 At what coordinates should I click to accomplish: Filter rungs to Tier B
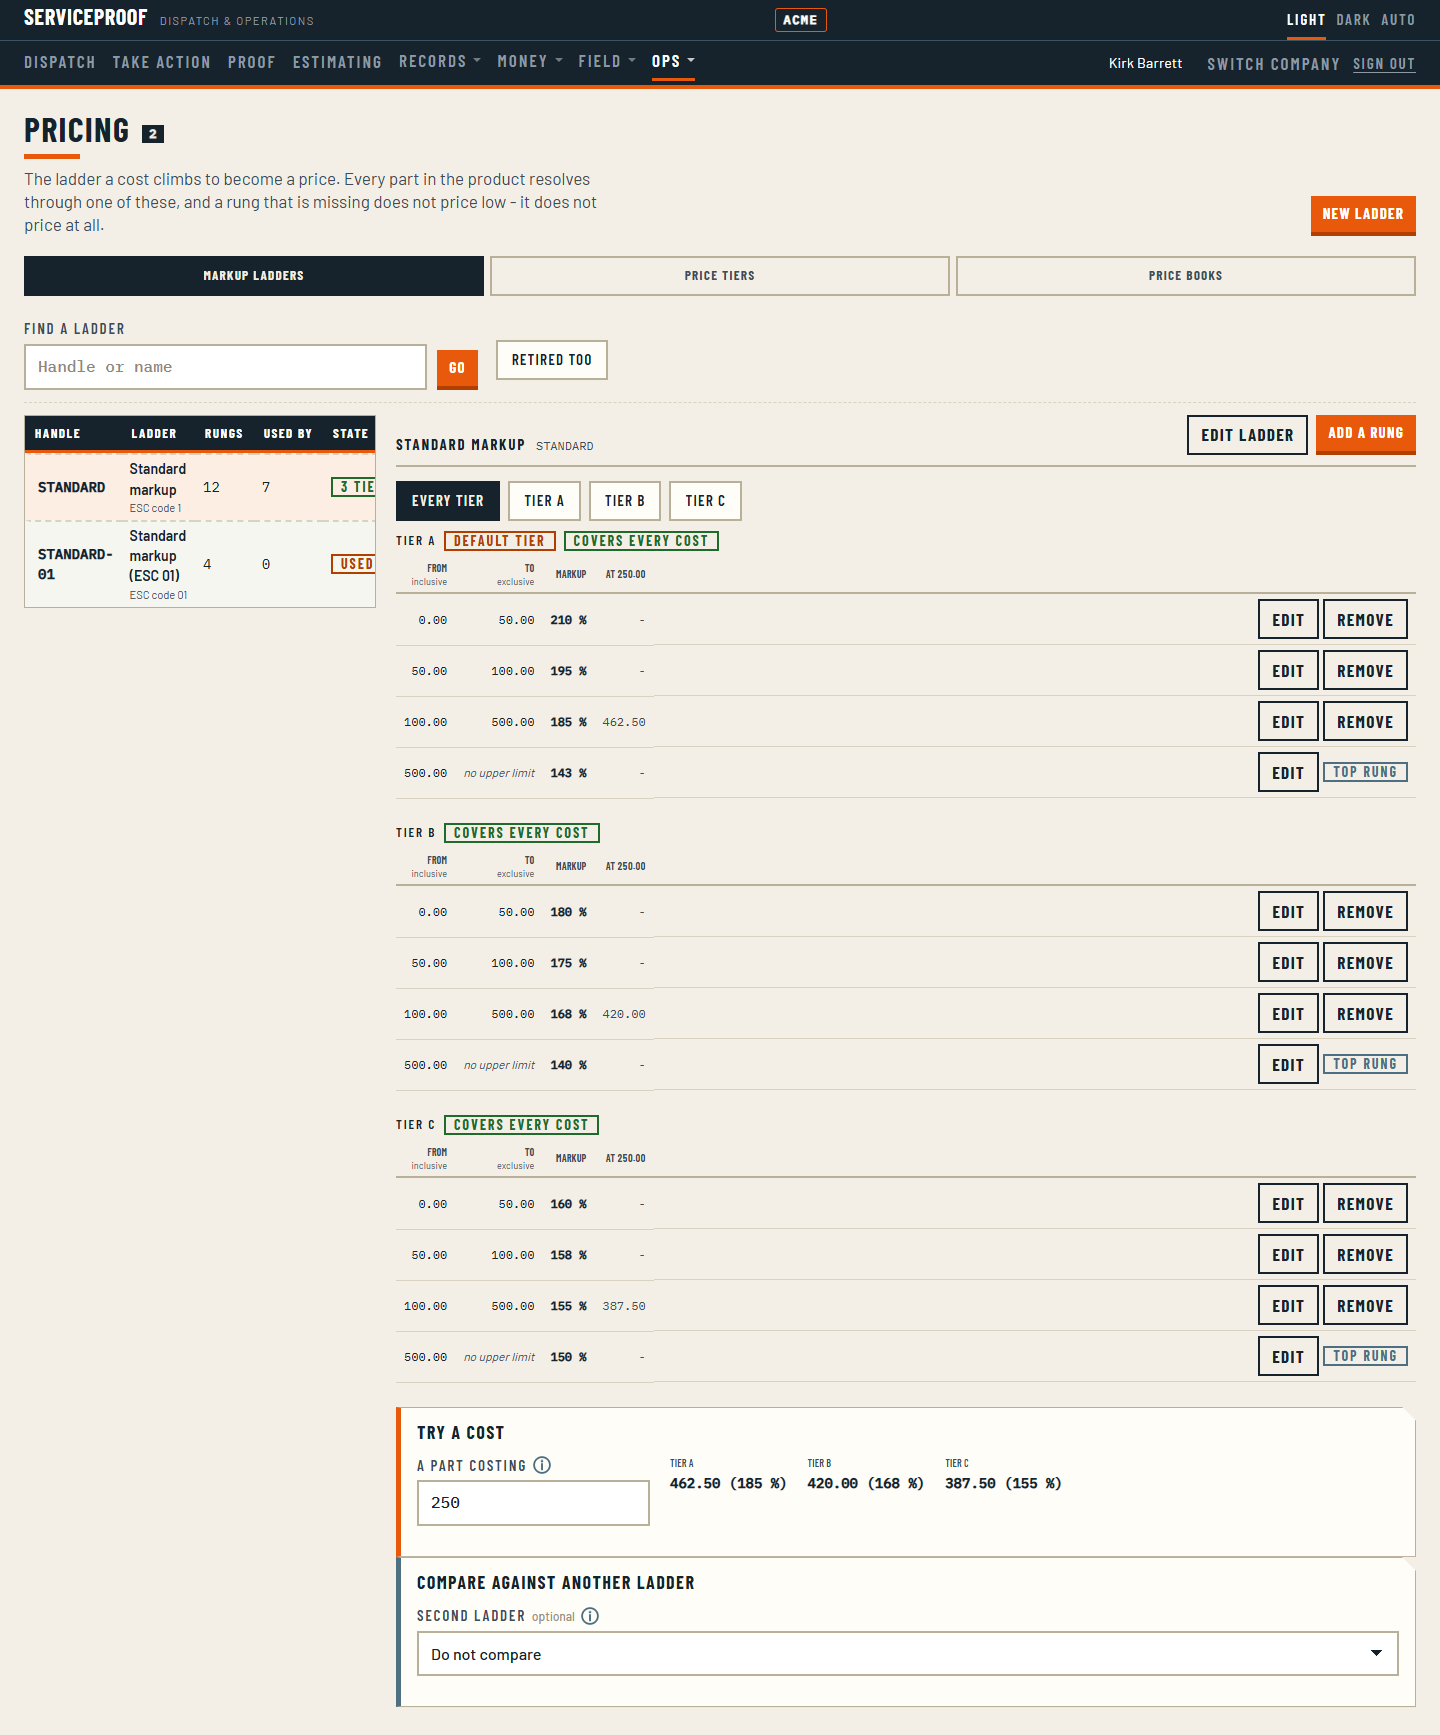[x=625, y=501]
